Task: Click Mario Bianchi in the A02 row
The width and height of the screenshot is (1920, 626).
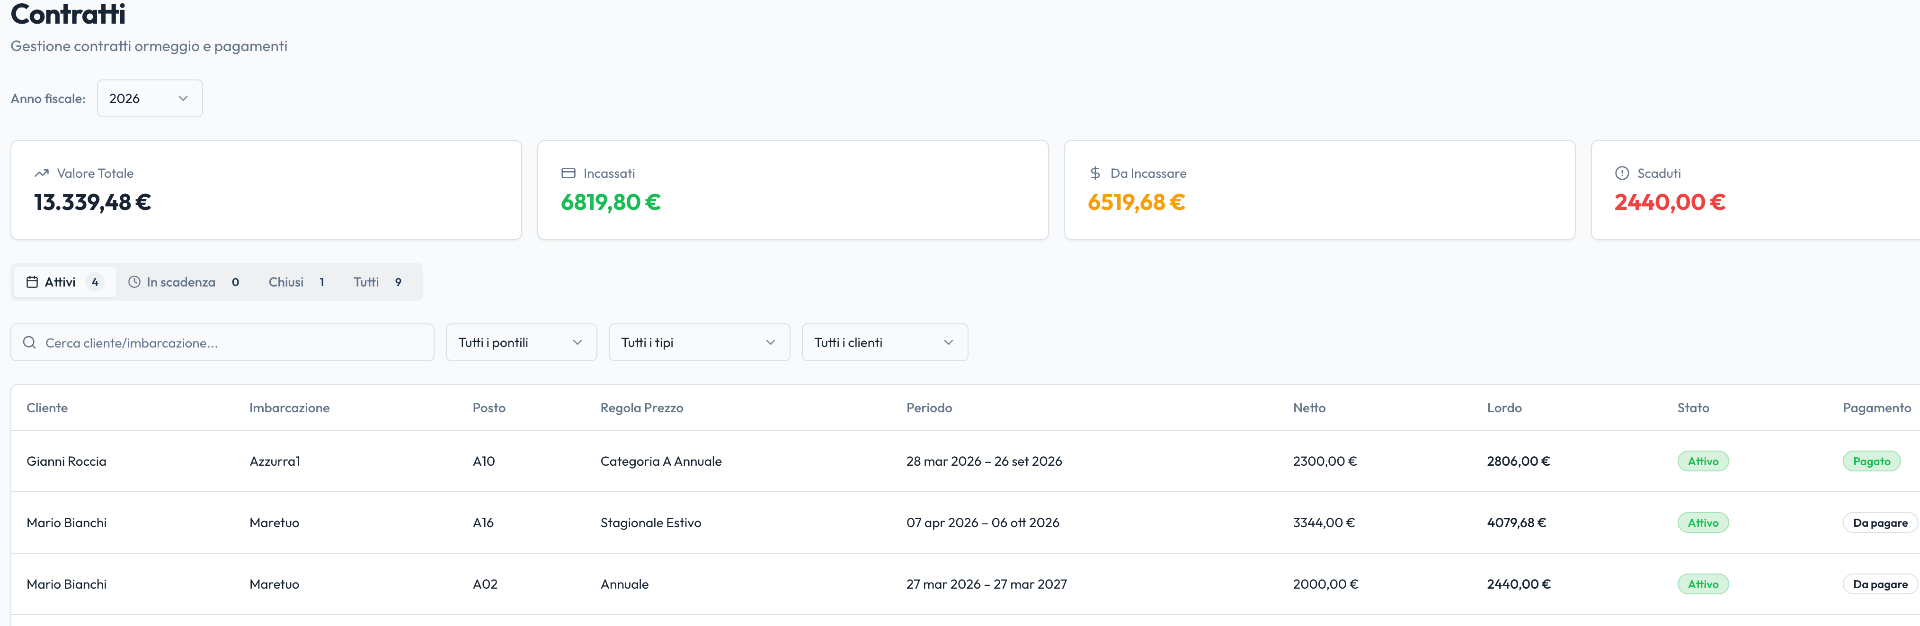Action: (66, 584)
